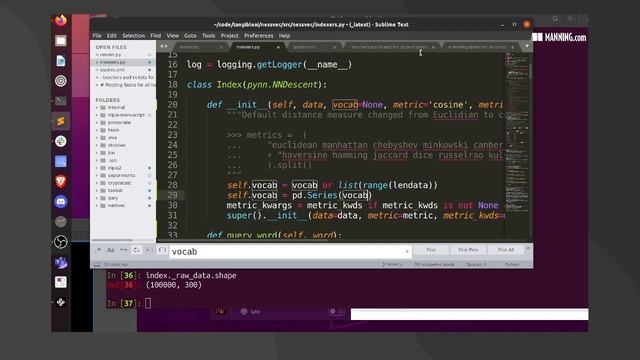The image size is (640, 360).
Task: Click Find Prev button
Action: click(468, 250)
